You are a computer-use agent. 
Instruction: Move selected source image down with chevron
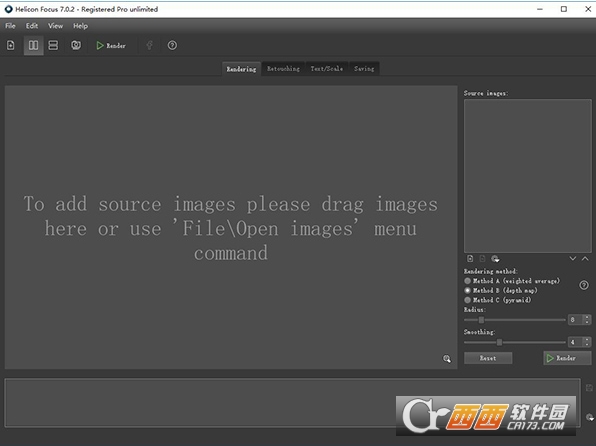tap(573, 259)
